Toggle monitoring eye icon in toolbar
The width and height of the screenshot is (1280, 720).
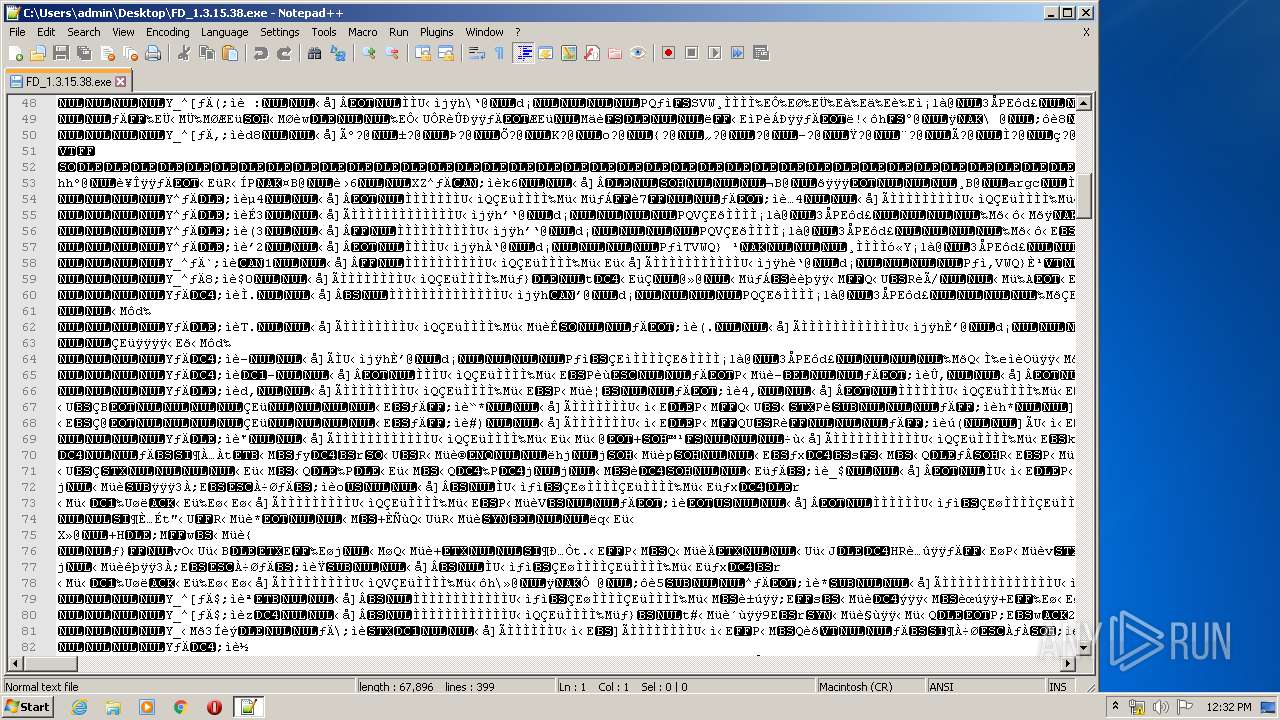pyautogui.click(x=637, y=53)
